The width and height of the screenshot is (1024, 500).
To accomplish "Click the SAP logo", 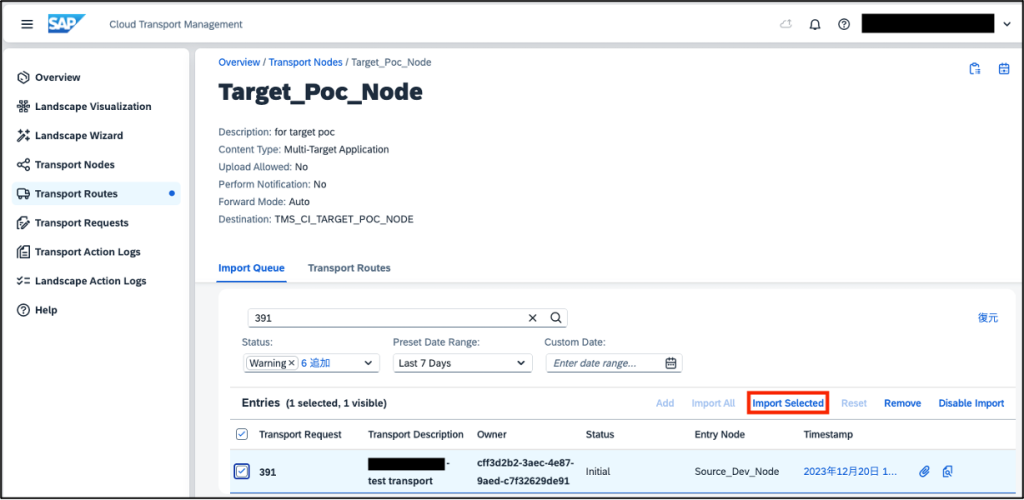I will click(x=66, y=24).
